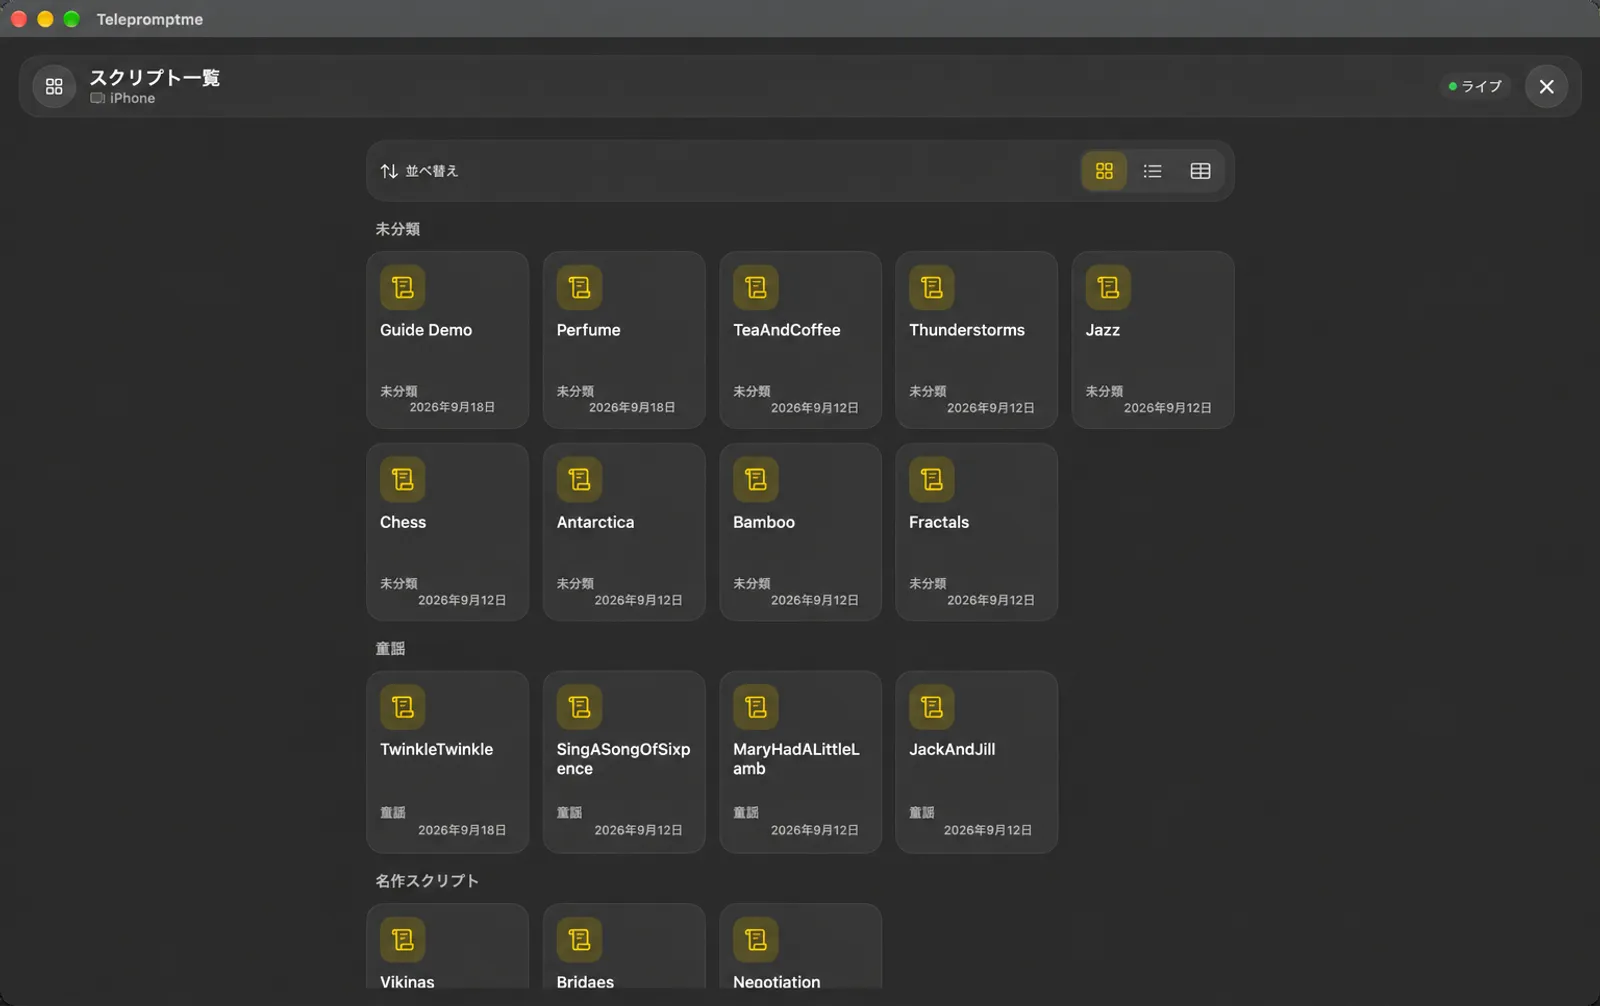This screenshot has width=1600, height=1006.
Task: Select the MaryHadALittleLamb title text
Action: (x=796, y=759)
